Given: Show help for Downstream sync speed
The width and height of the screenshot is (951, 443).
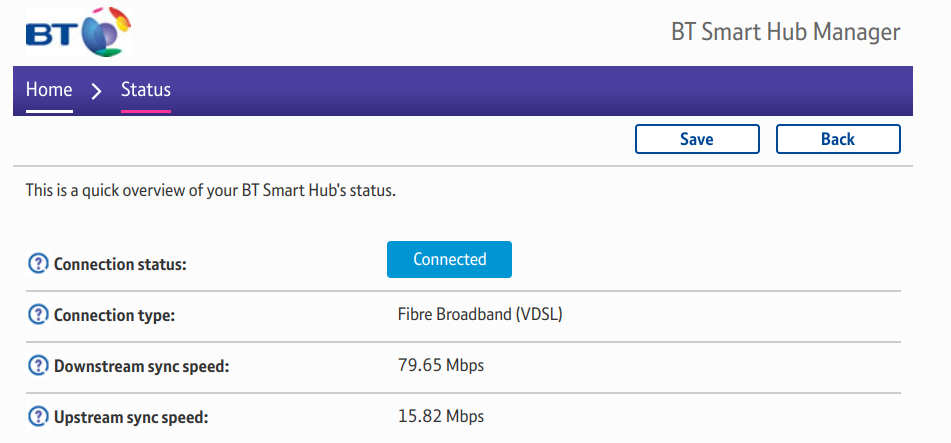Looking at the screenshot, I should click(37, 366).
